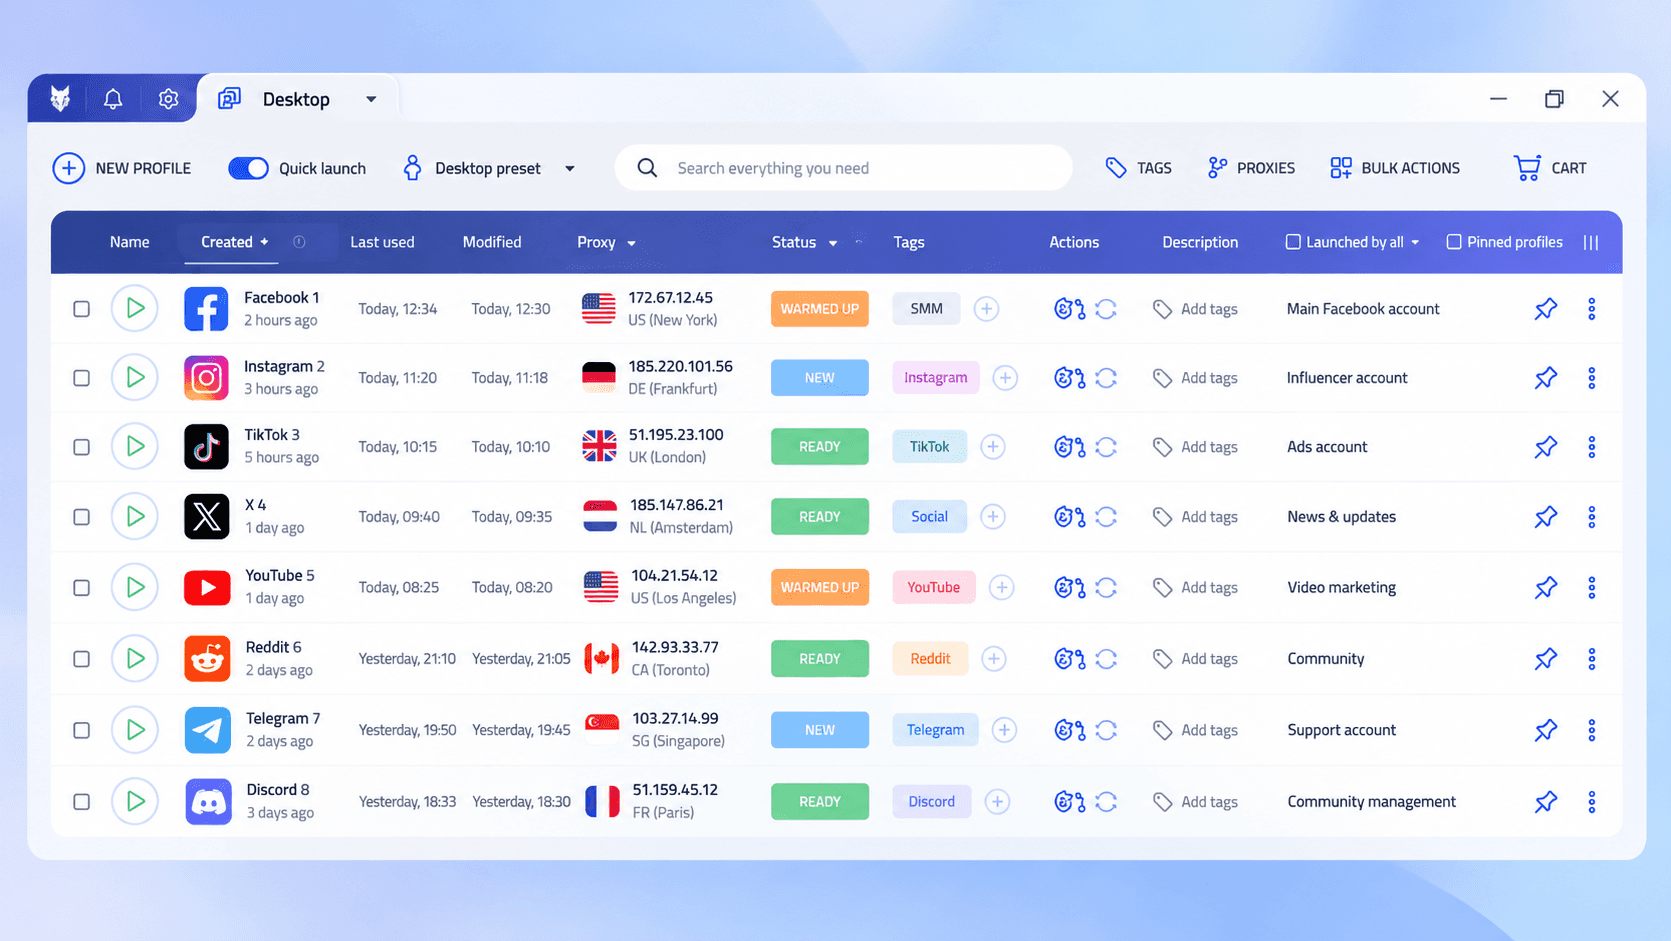Screen dimensions: 1671x941
Task: Click the Telegram app icon
Action: (x=208, y=730)
